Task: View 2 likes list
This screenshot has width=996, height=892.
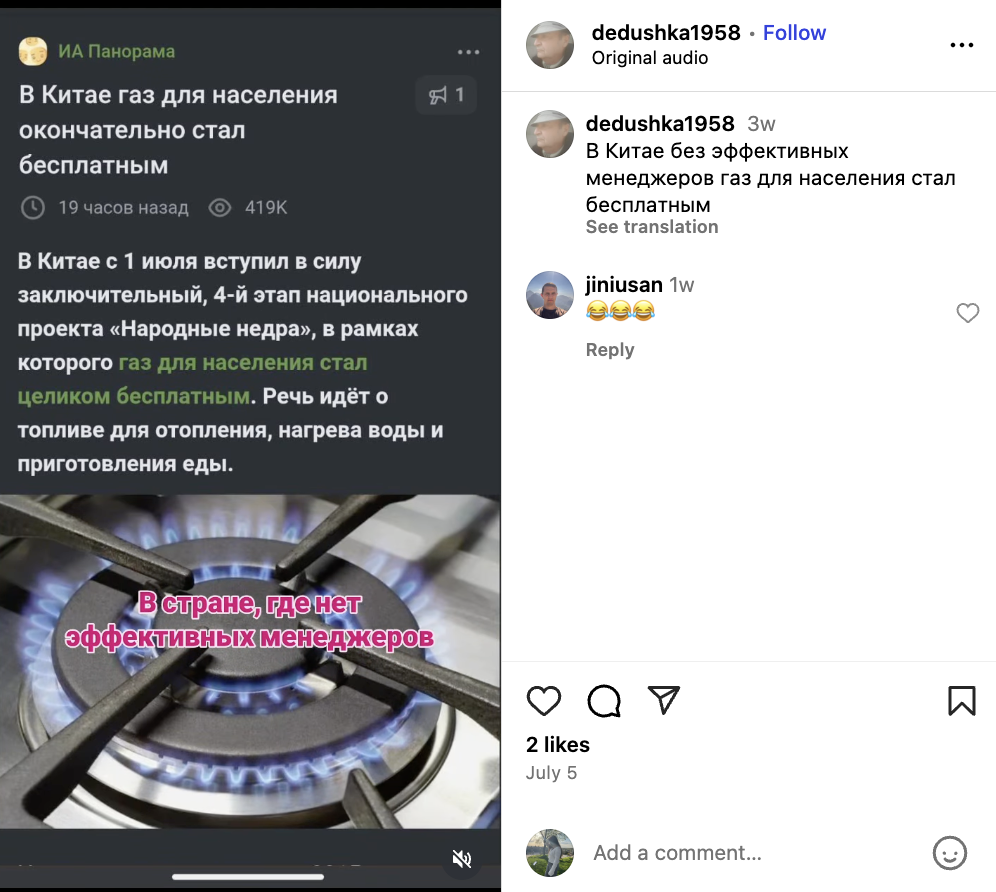Action: point(558,745)
